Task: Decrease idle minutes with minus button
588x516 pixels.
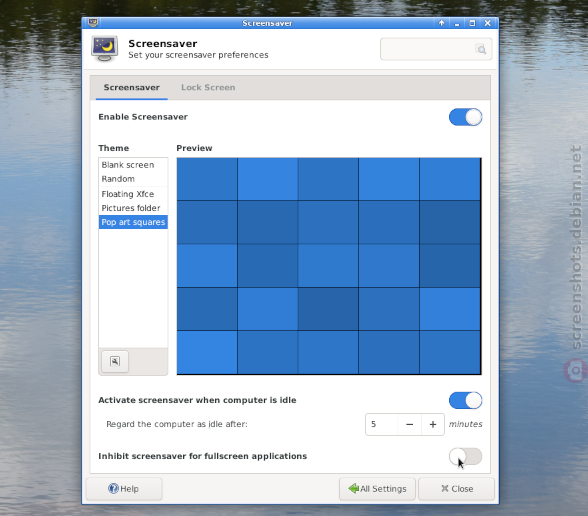Action: 410,424
